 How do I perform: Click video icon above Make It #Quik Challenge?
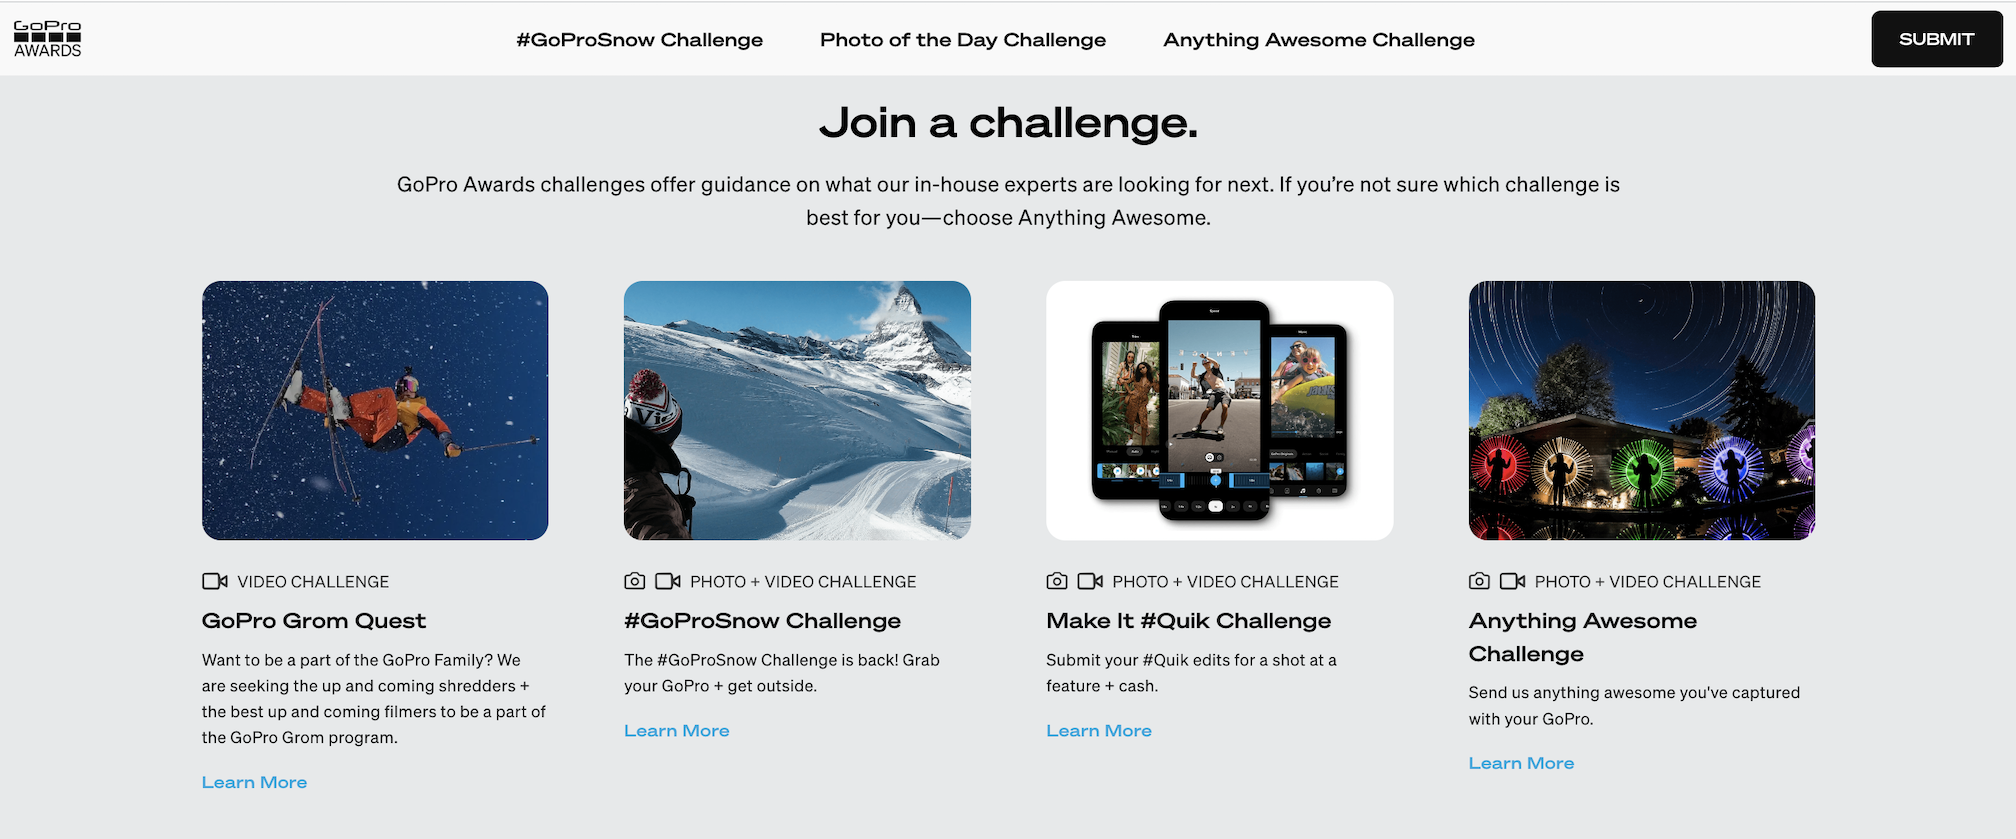(1090, 581)
